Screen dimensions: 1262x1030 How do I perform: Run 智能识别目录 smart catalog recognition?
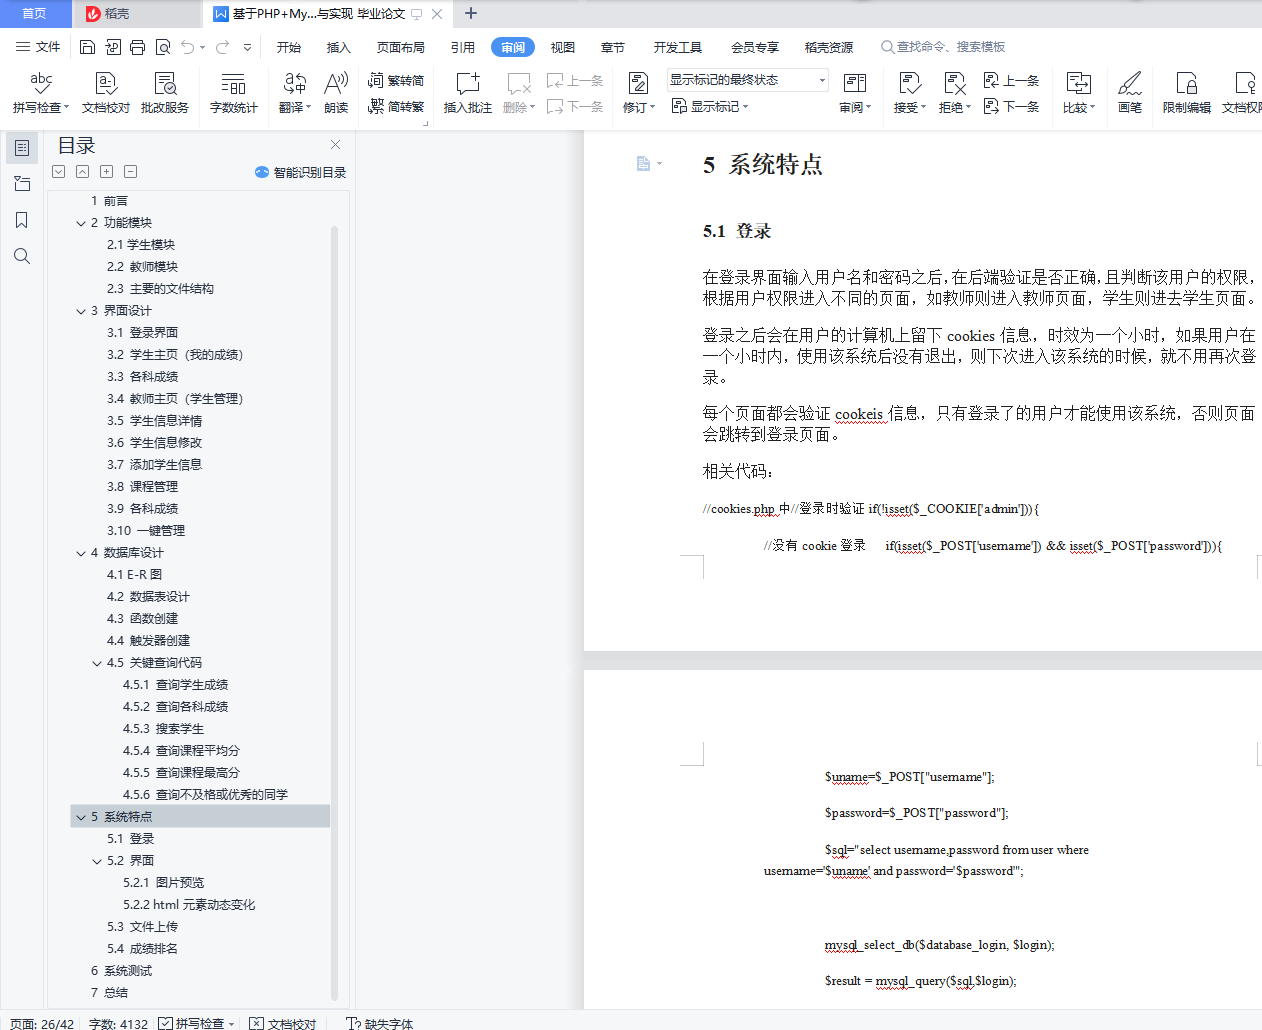[300, 171]
